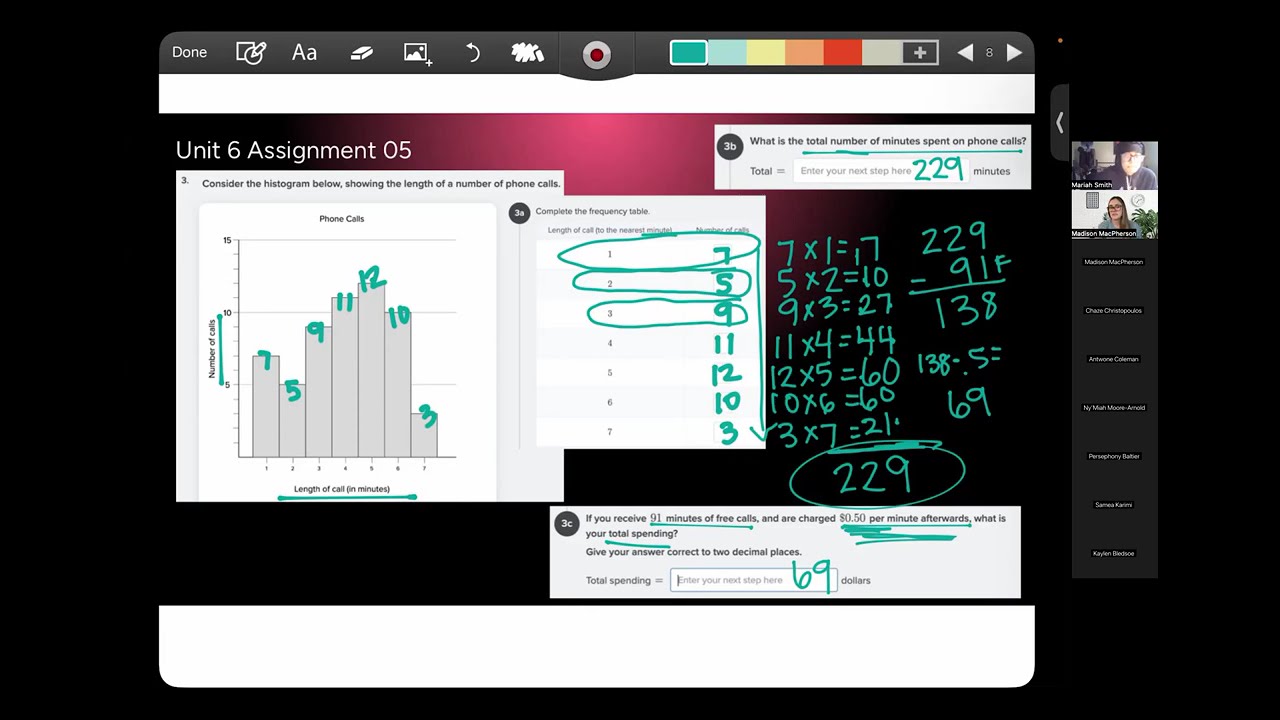Click participant Kaylen Bledsoe

(1114, 553)
